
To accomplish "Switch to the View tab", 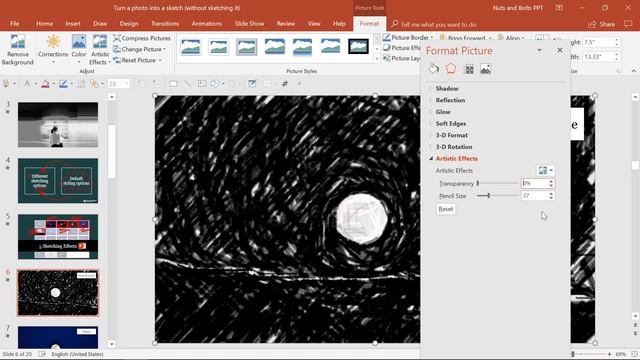I will point(314,24).
